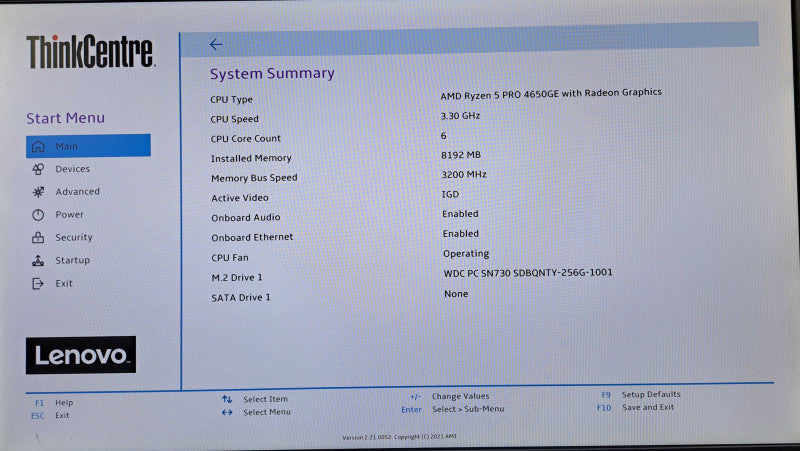Click the 8192 MB value
This screenshot has height=451, width=800.
(461, 155)
